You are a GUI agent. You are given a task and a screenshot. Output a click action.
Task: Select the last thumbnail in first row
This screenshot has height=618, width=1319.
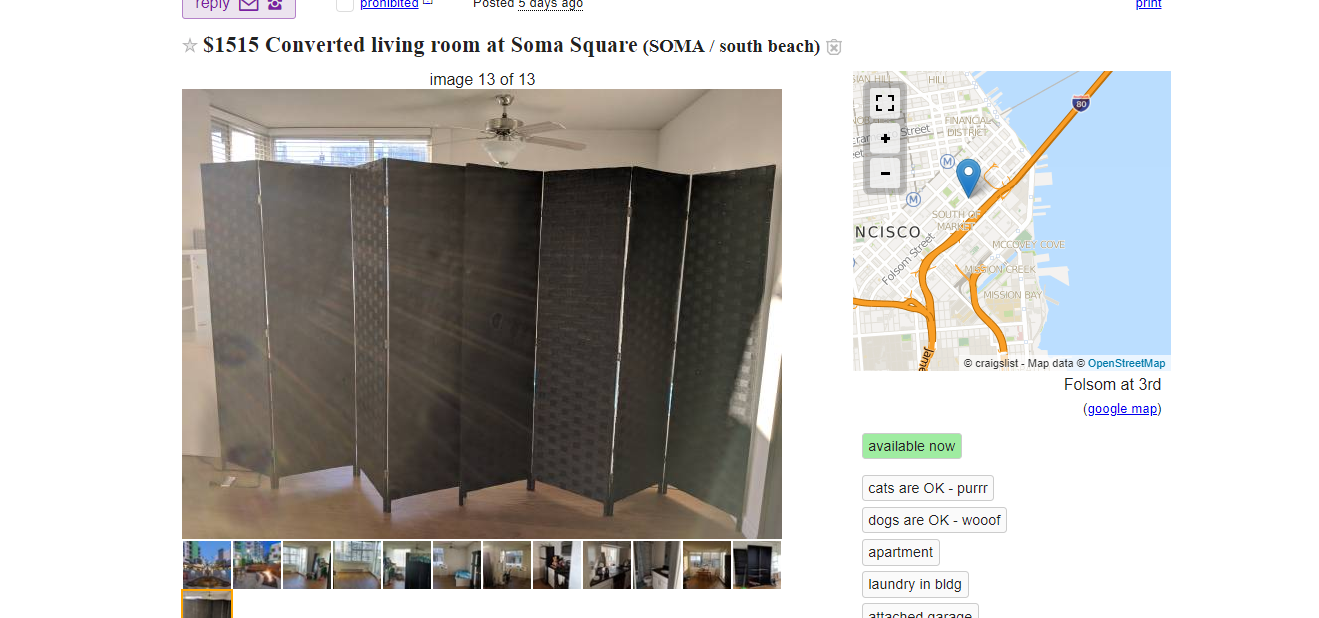[x=757, y=565]
